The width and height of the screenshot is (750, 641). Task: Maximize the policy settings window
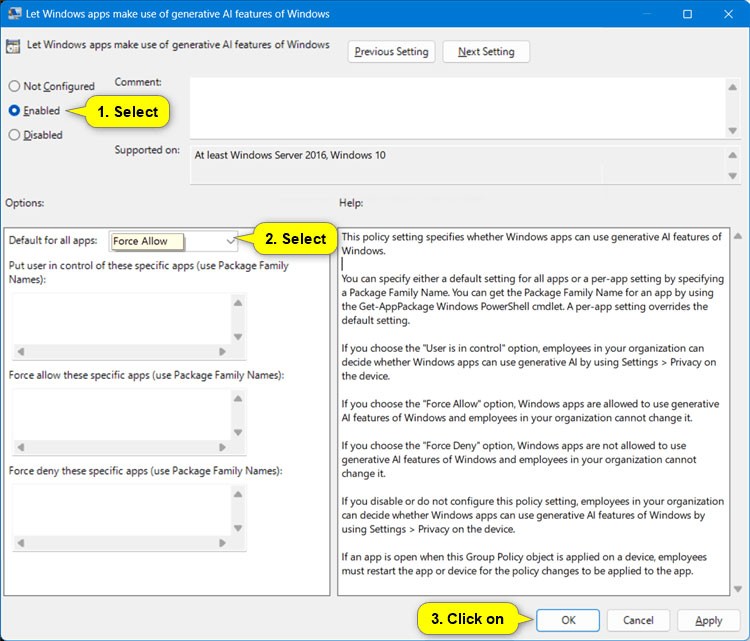[687, 15]
